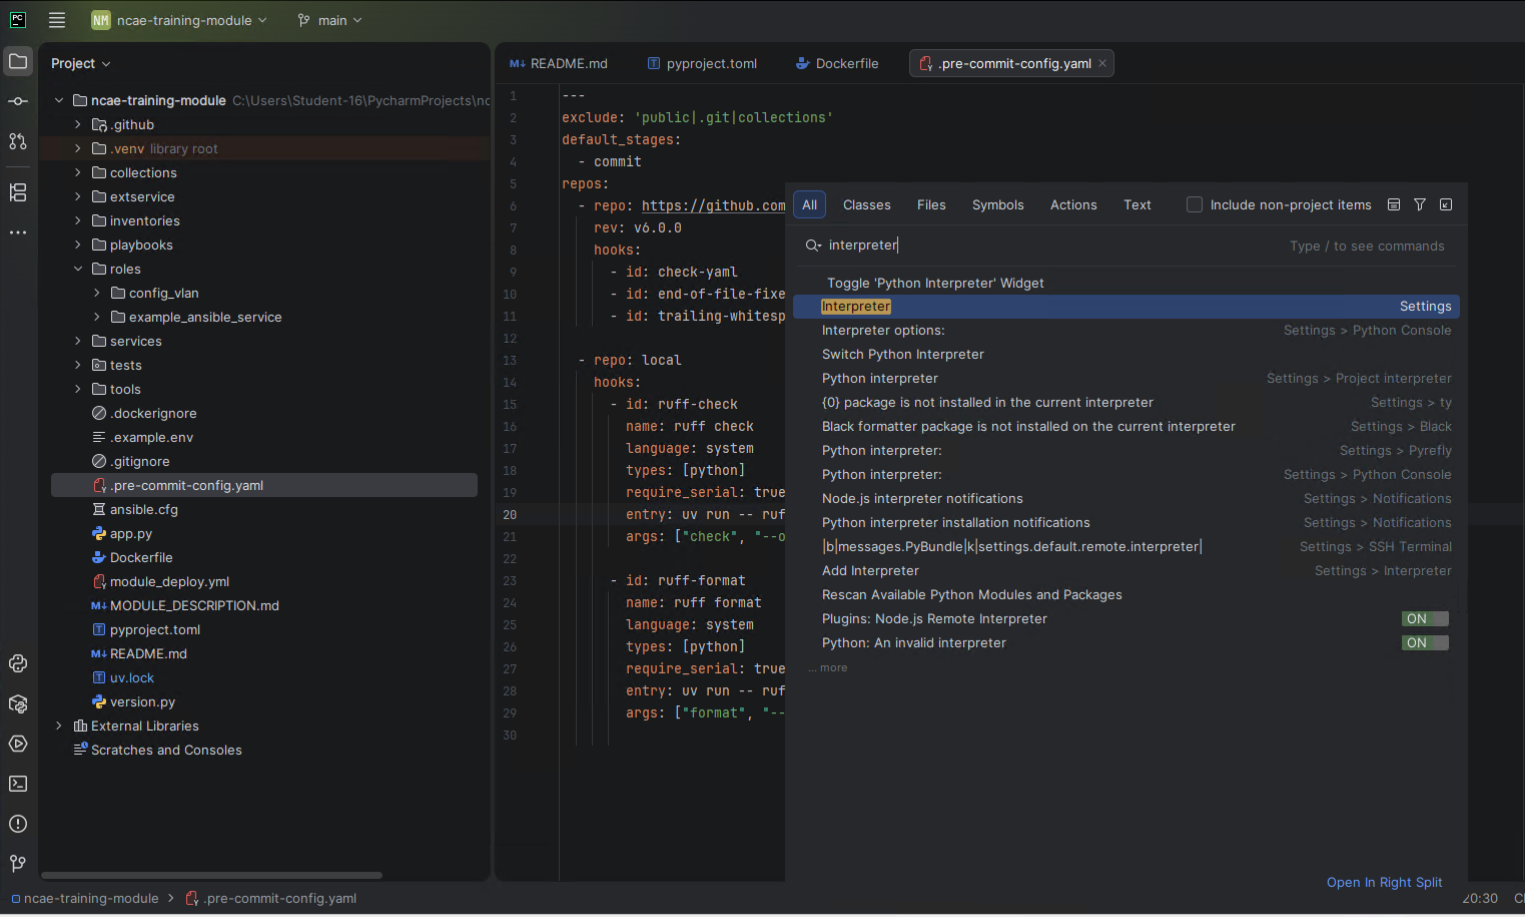Show more tool windows ellipsis
The width and height of the screenshot is (1525, 917).
18,232
